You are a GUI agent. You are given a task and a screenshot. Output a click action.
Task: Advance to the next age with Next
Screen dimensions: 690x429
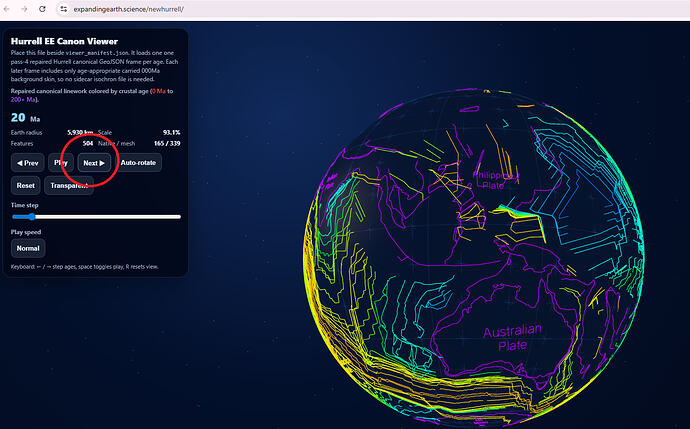tap(94, 163)
